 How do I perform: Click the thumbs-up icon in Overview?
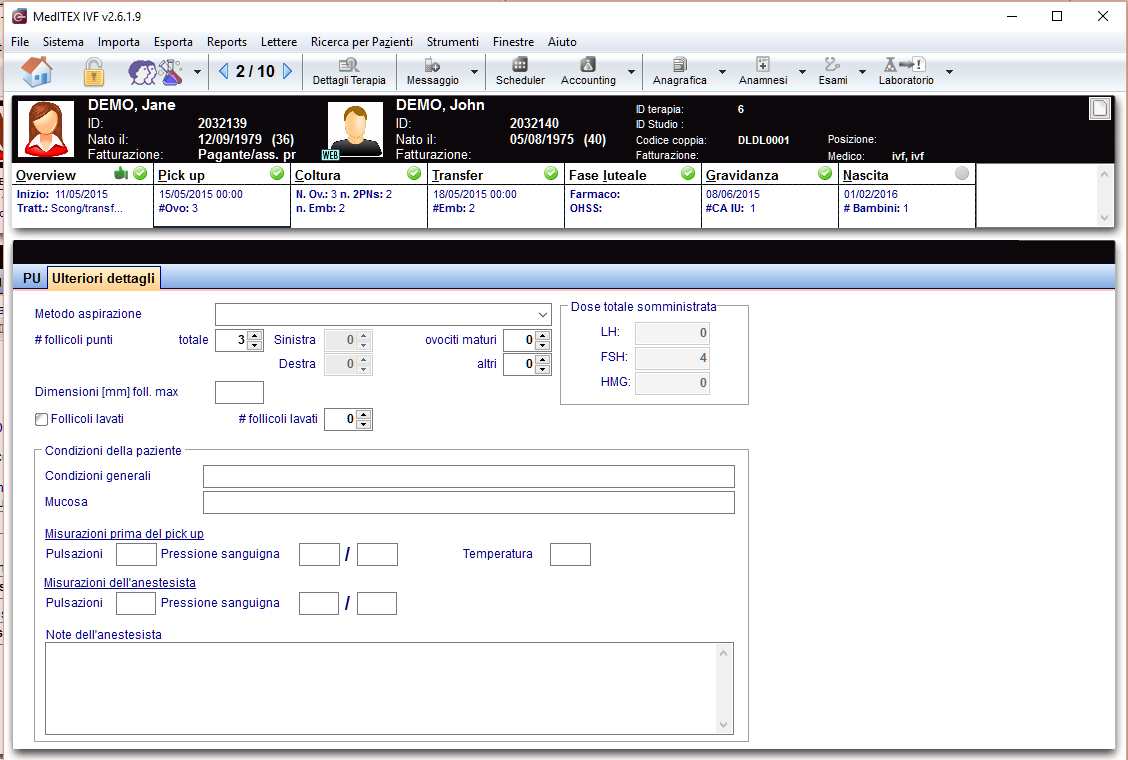(x=121, y=173)
